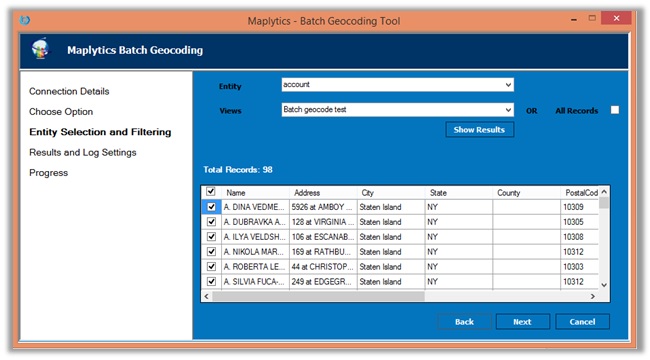650x360 pixels.
Task: Sort by the State column header
Action: coord(459,192)
